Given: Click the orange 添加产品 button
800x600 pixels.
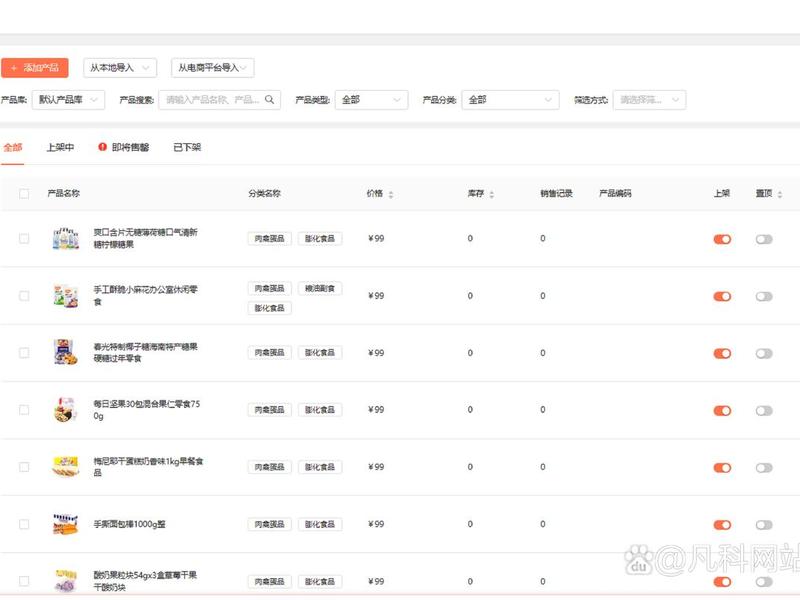Looking at the screenshot, I should 35,68.
